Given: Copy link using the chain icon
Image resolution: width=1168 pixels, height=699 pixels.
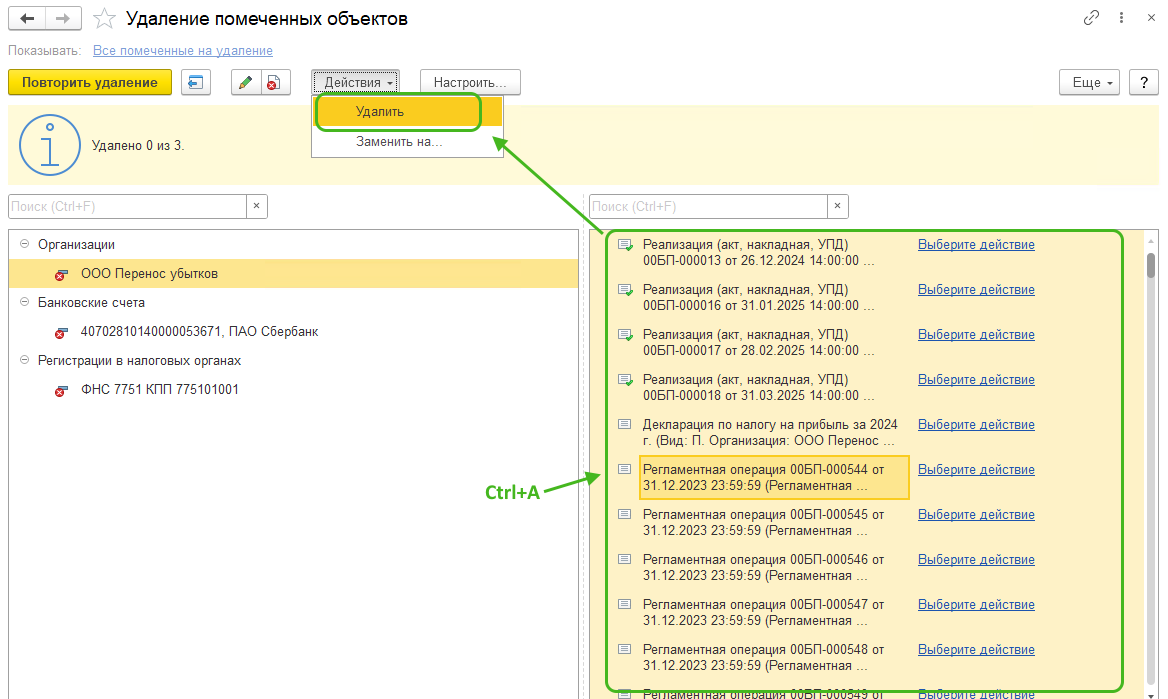Looking at the screenshot, I should tap(1091, 19).
